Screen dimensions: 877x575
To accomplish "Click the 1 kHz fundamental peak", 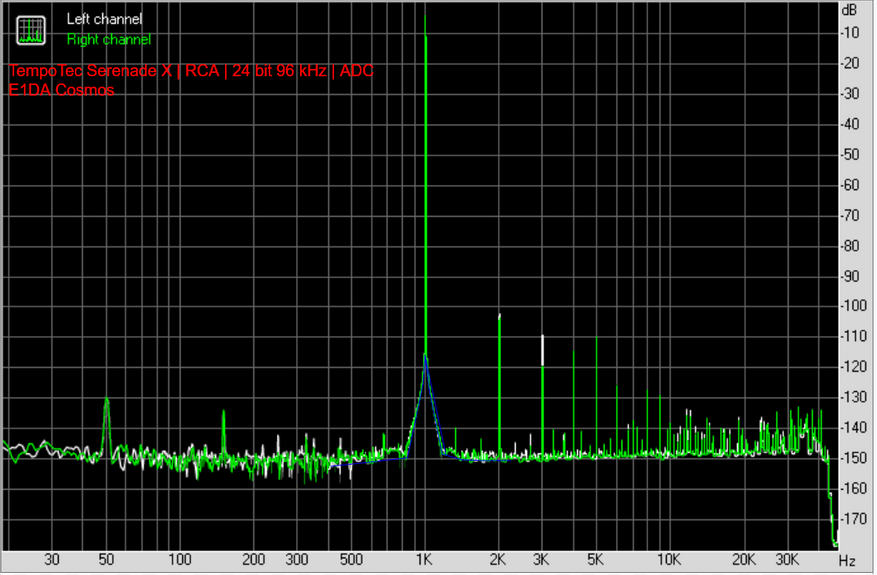I will pos(426,185).
